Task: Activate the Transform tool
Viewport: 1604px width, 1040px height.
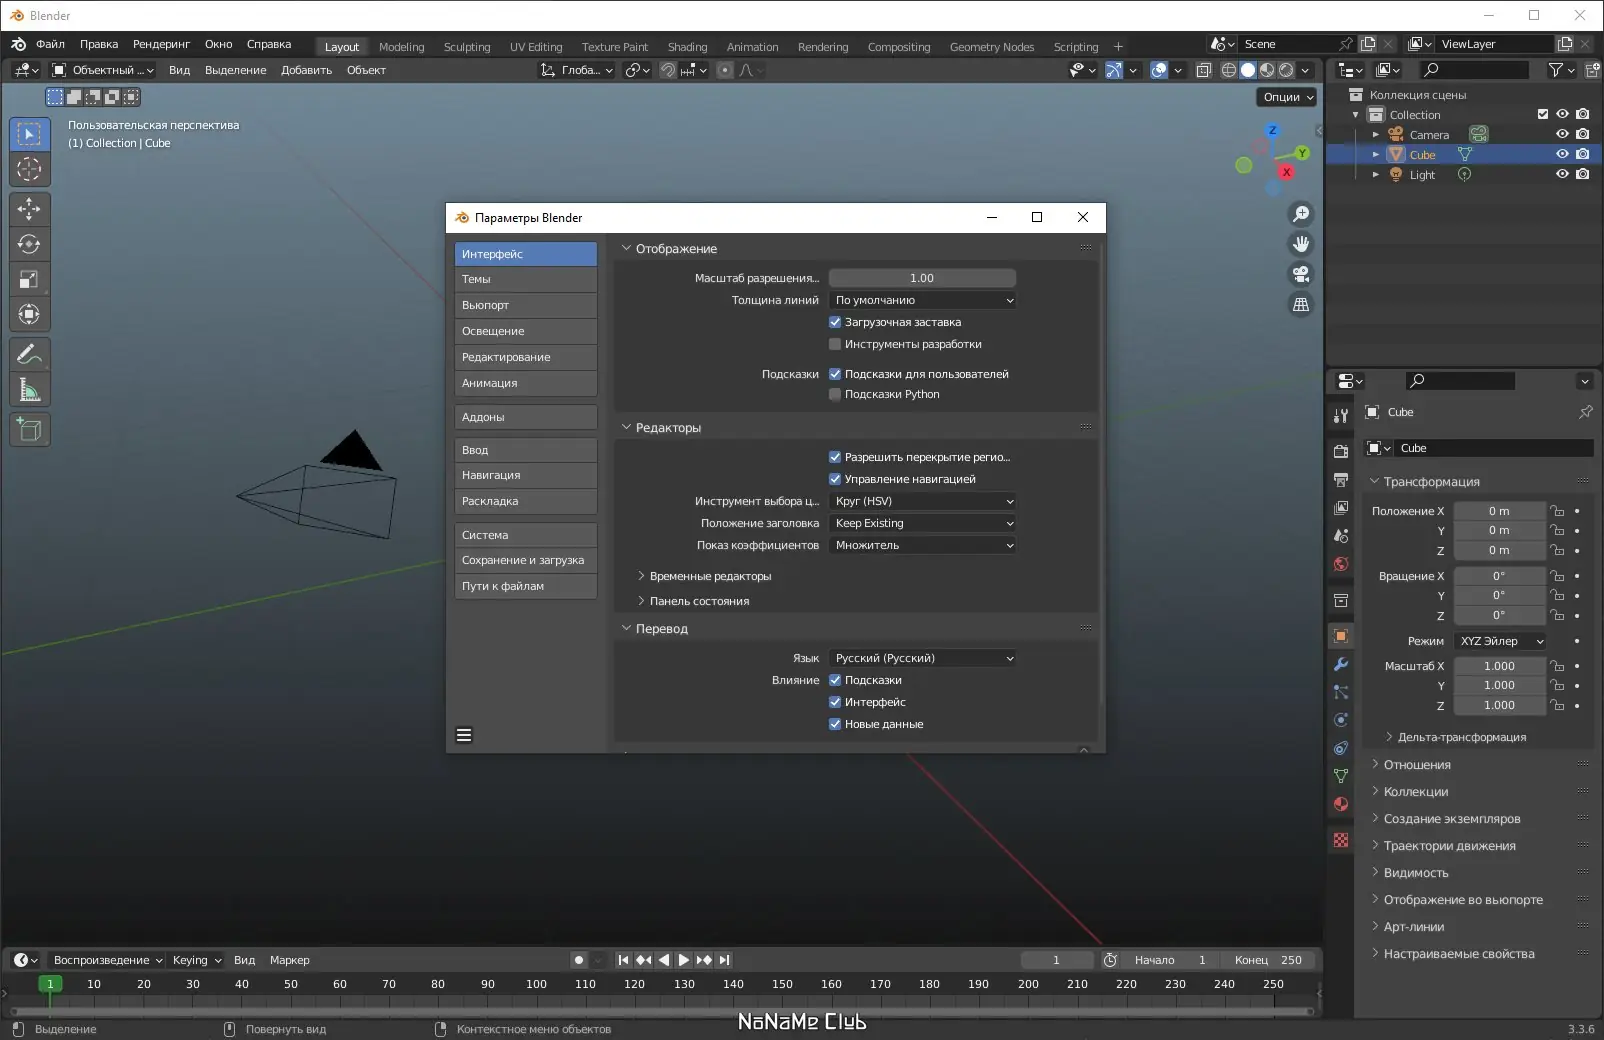Action: point(29,315)
